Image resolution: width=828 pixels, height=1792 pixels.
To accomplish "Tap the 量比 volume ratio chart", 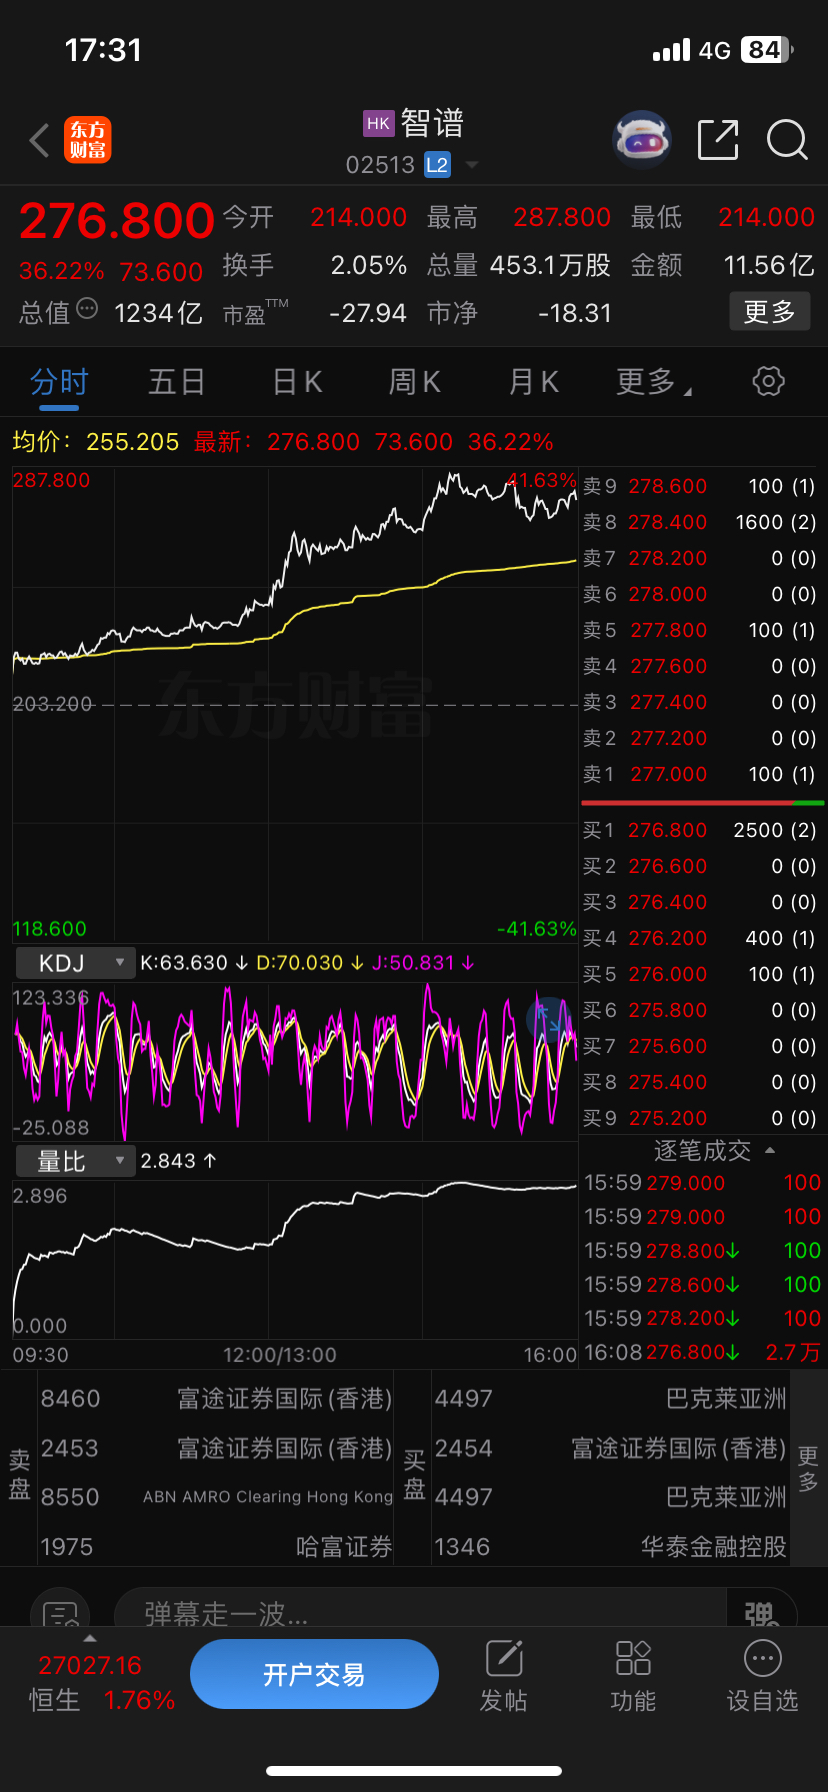I will tap(295, 1258).
